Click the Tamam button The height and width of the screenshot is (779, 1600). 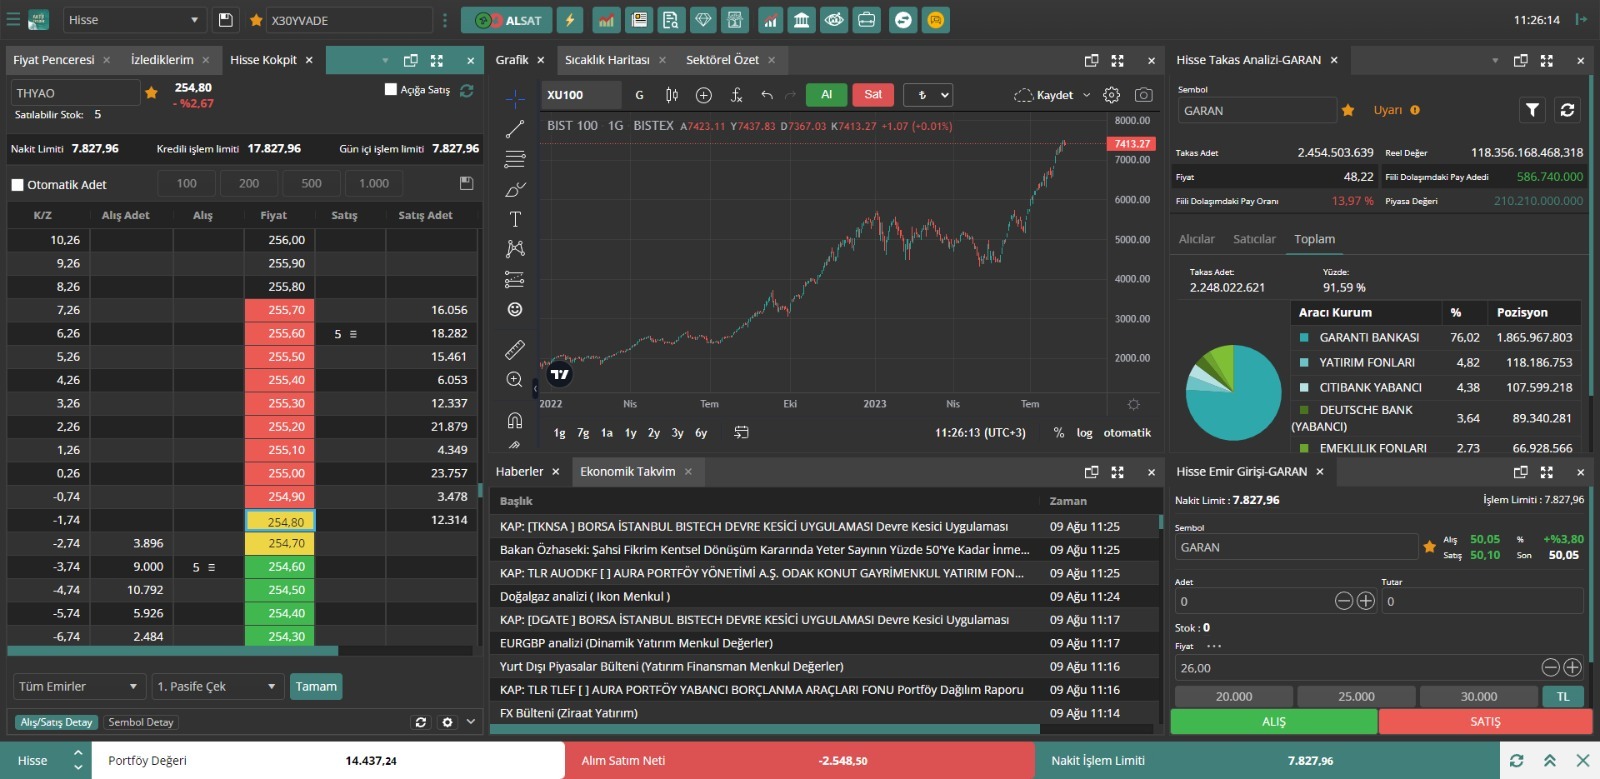pos(316,686)
